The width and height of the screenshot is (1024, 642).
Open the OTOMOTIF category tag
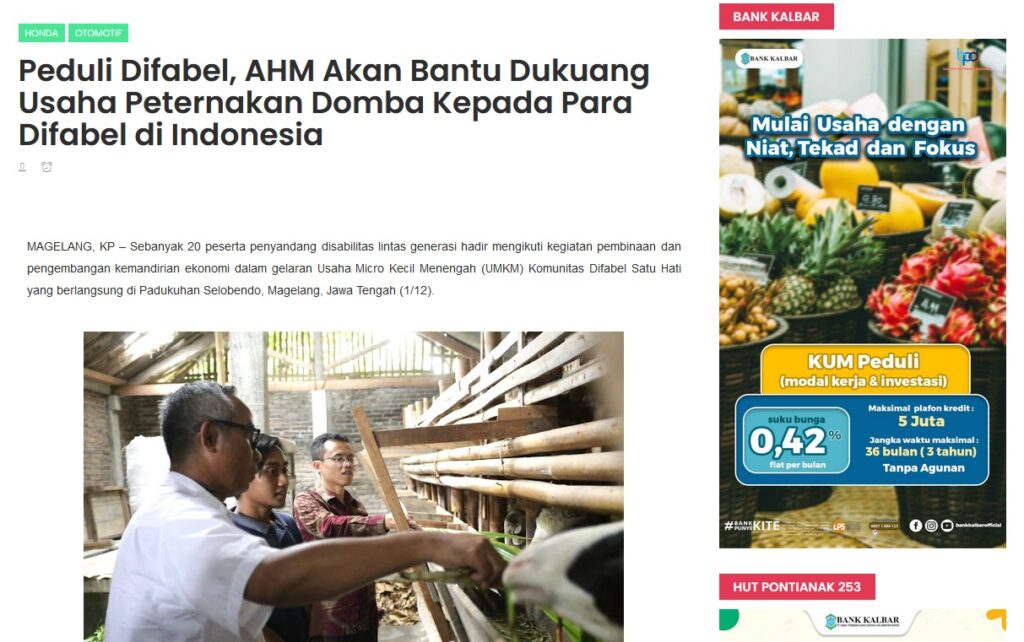(x=98, y=33)
